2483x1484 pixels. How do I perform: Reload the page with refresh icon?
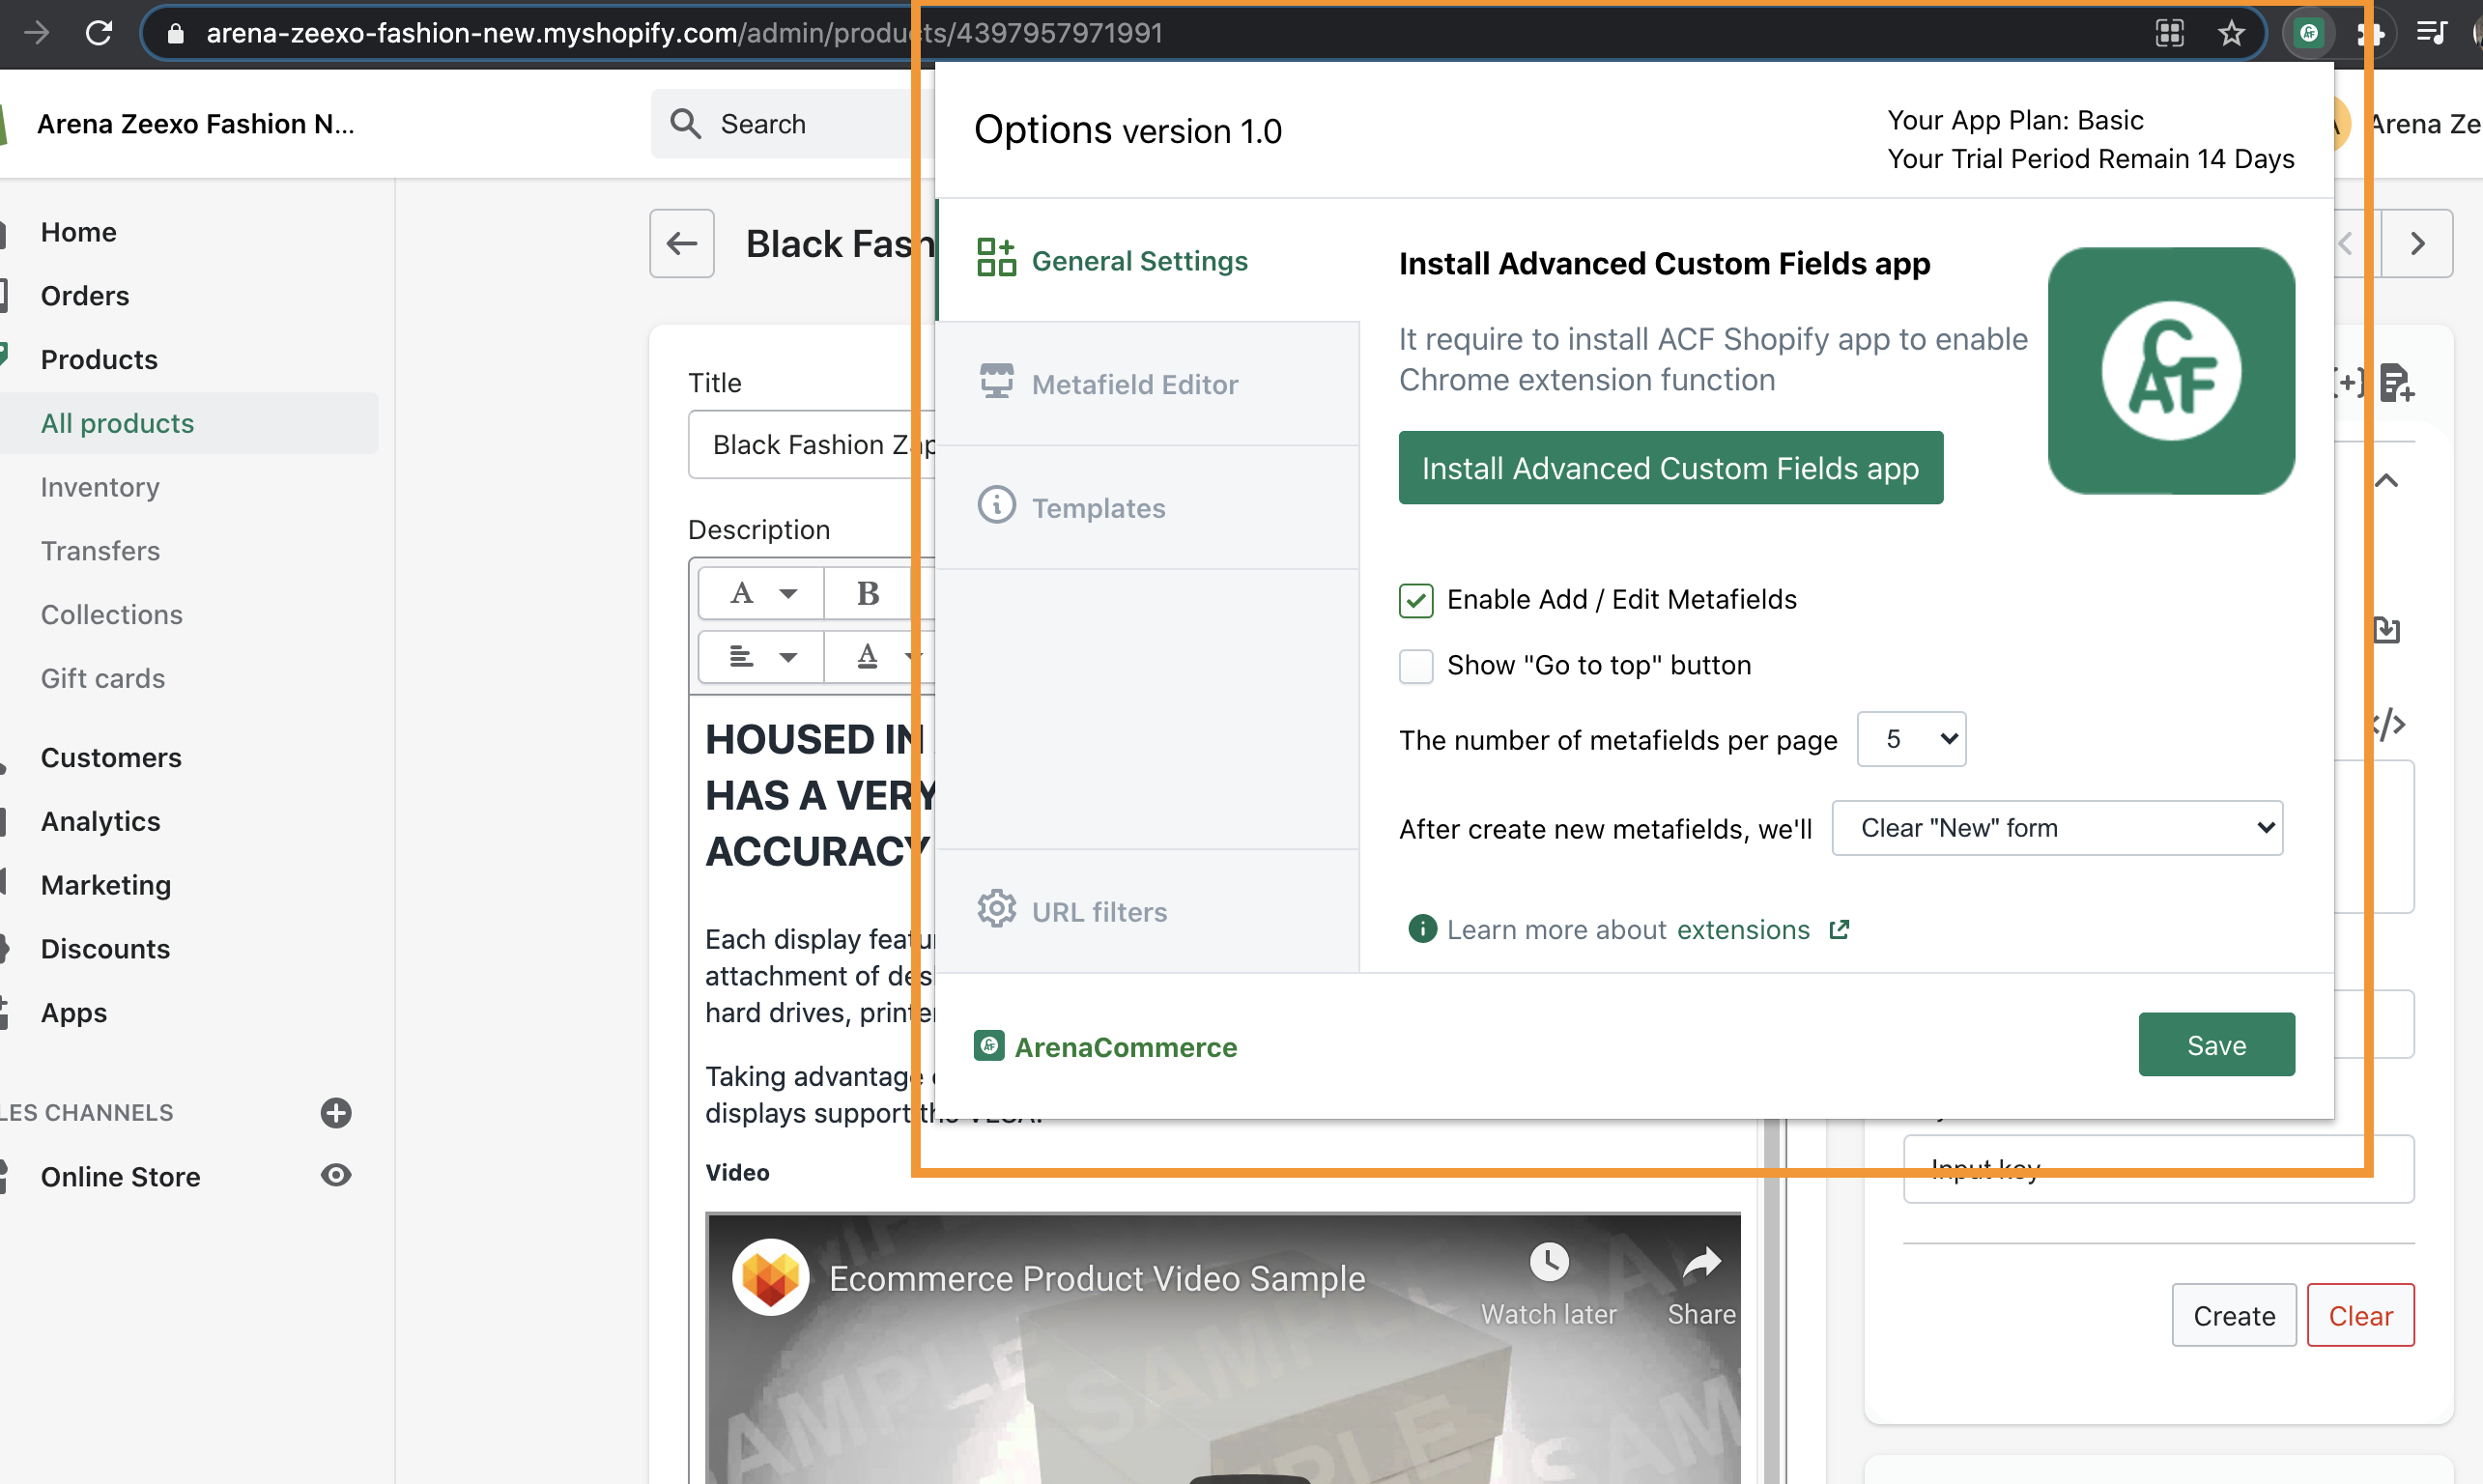(98, 33)
